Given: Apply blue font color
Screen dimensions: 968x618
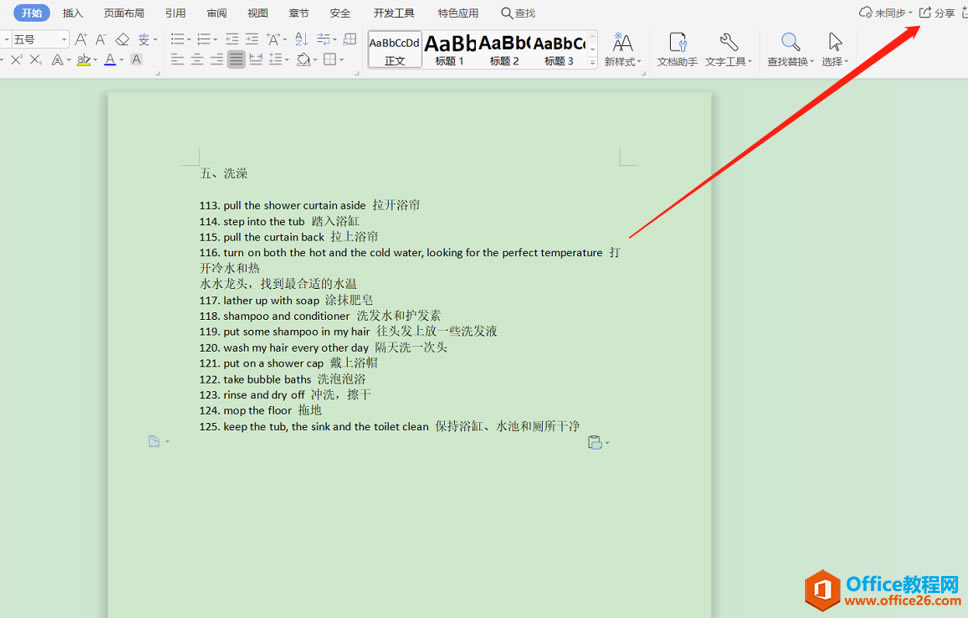Looking at the screenshot, I should coord(110,60).
